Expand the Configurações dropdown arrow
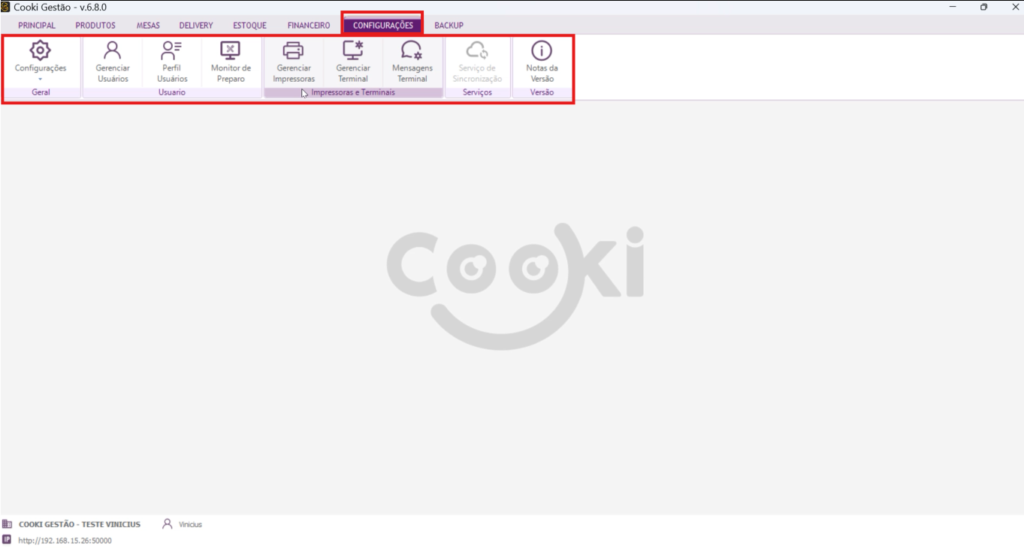The width and height of the screenshot is (1024, 548). (40, 78)
